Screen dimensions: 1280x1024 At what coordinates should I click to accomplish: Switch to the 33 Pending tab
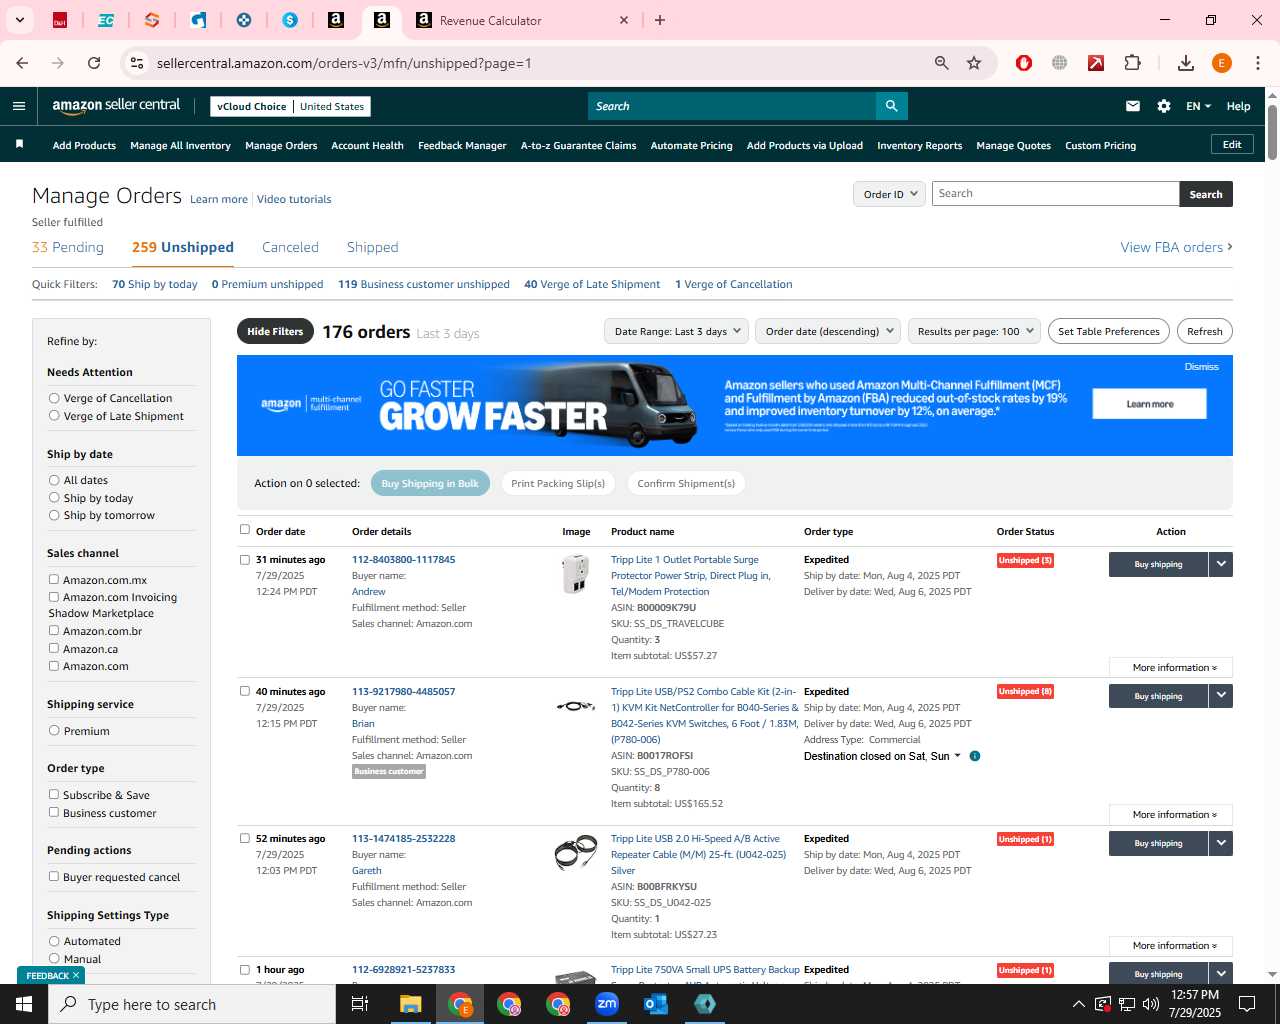[68, 247]
